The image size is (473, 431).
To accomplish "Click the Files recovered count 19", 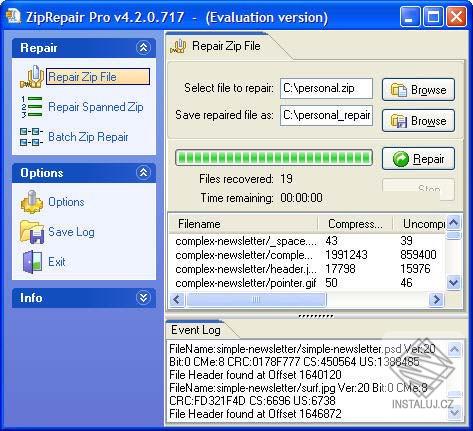I will point(286,179).
